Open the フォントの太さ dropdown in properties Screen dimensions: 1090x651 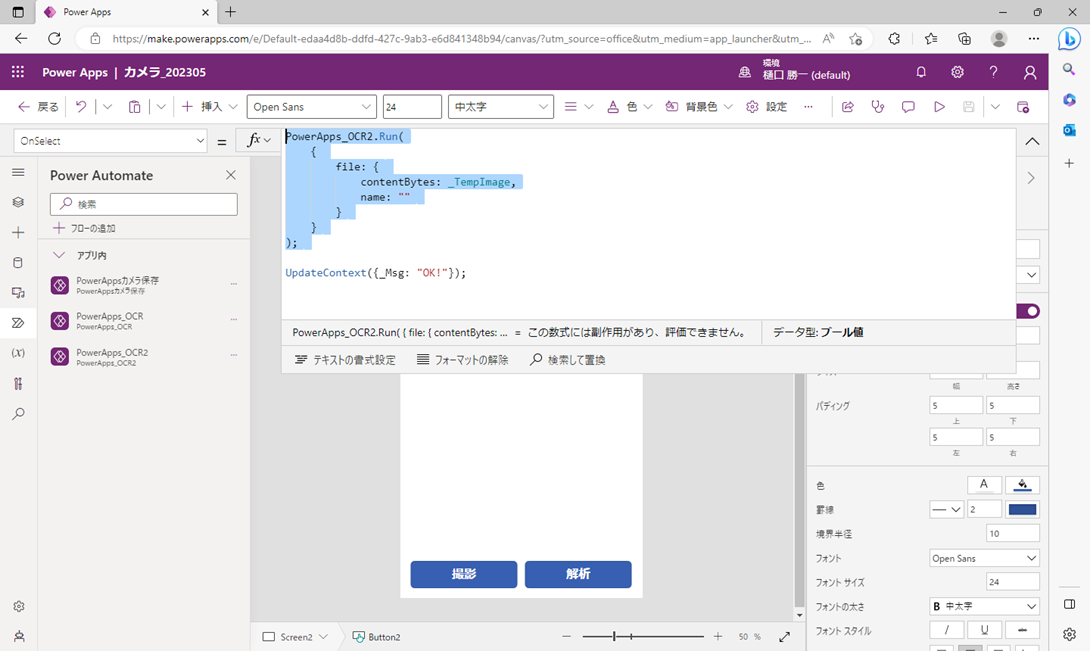[984, 606]
